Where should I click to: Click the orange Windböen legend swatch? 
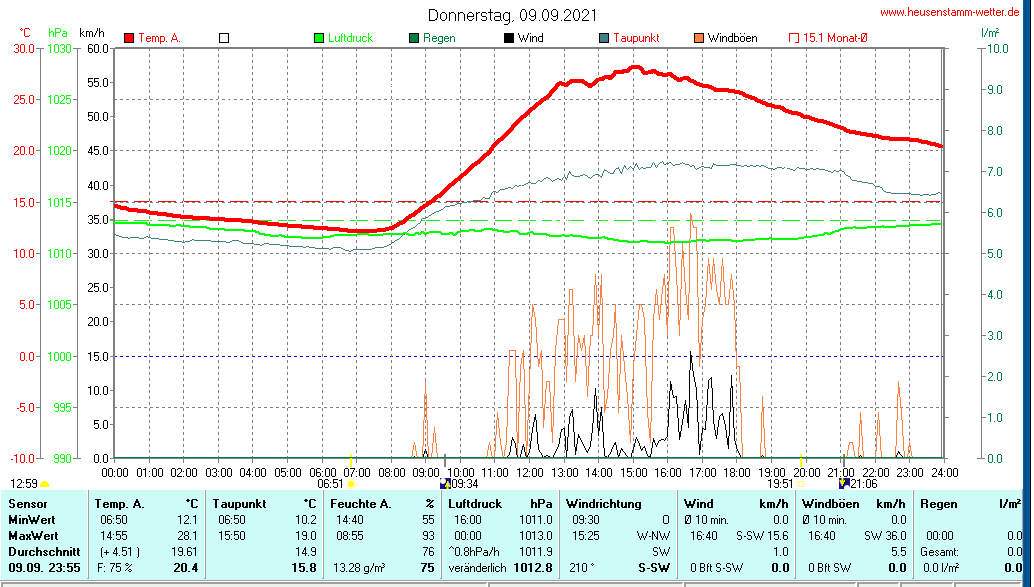(699, 38)
